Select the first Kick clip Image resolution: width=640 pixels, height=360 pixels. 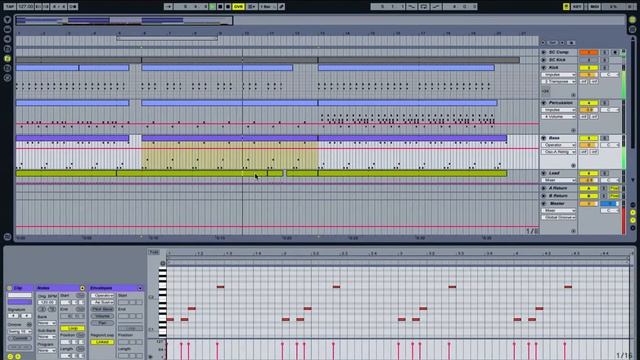point(47,68)
